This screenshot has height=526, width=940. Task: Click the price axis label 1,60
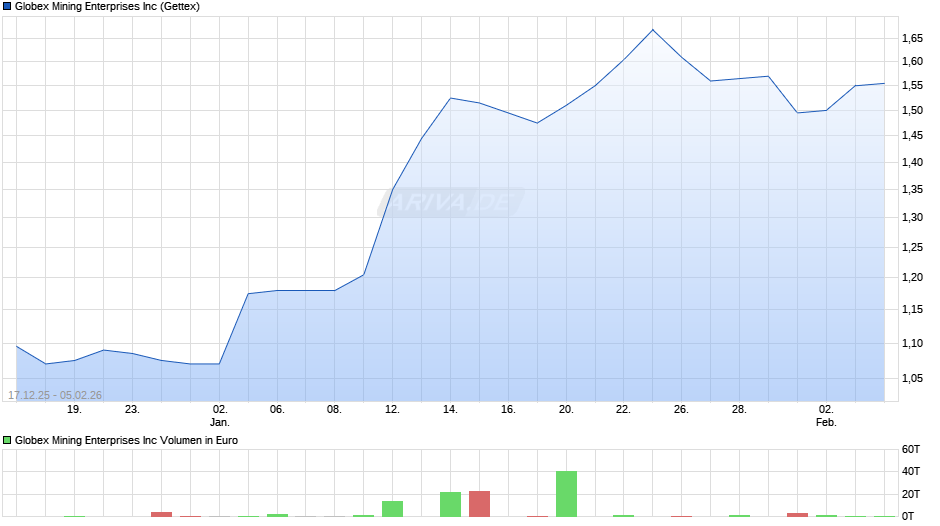[912, 61]
